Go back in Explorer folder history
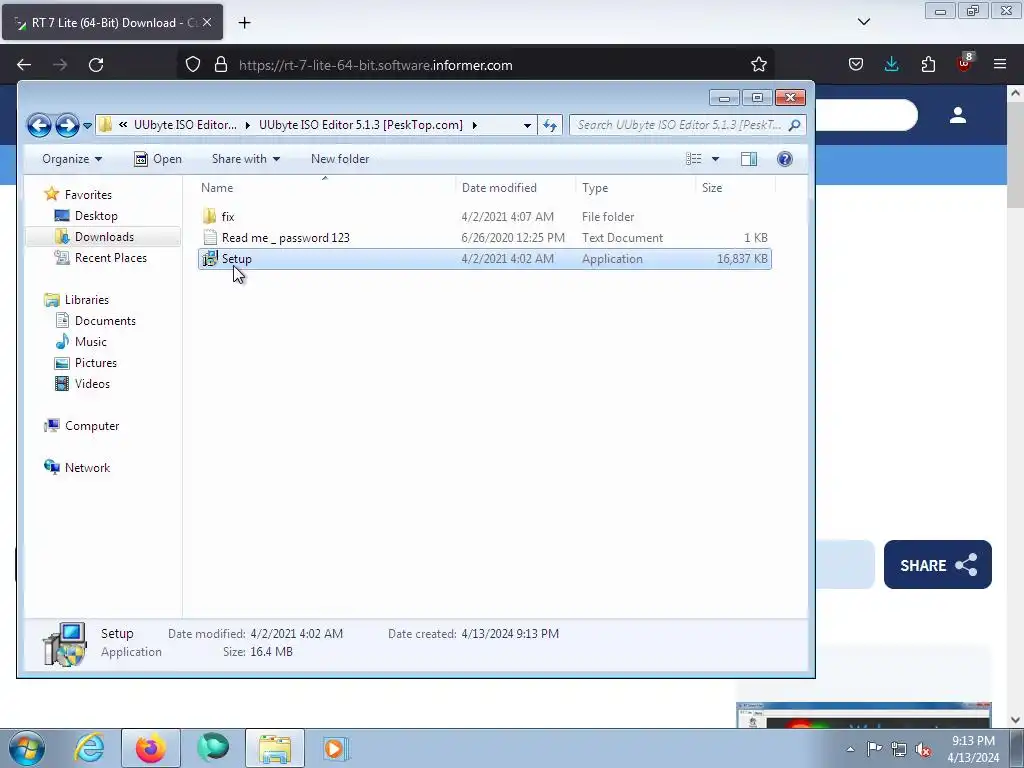 pyautogui.click(x=39, y=125)
